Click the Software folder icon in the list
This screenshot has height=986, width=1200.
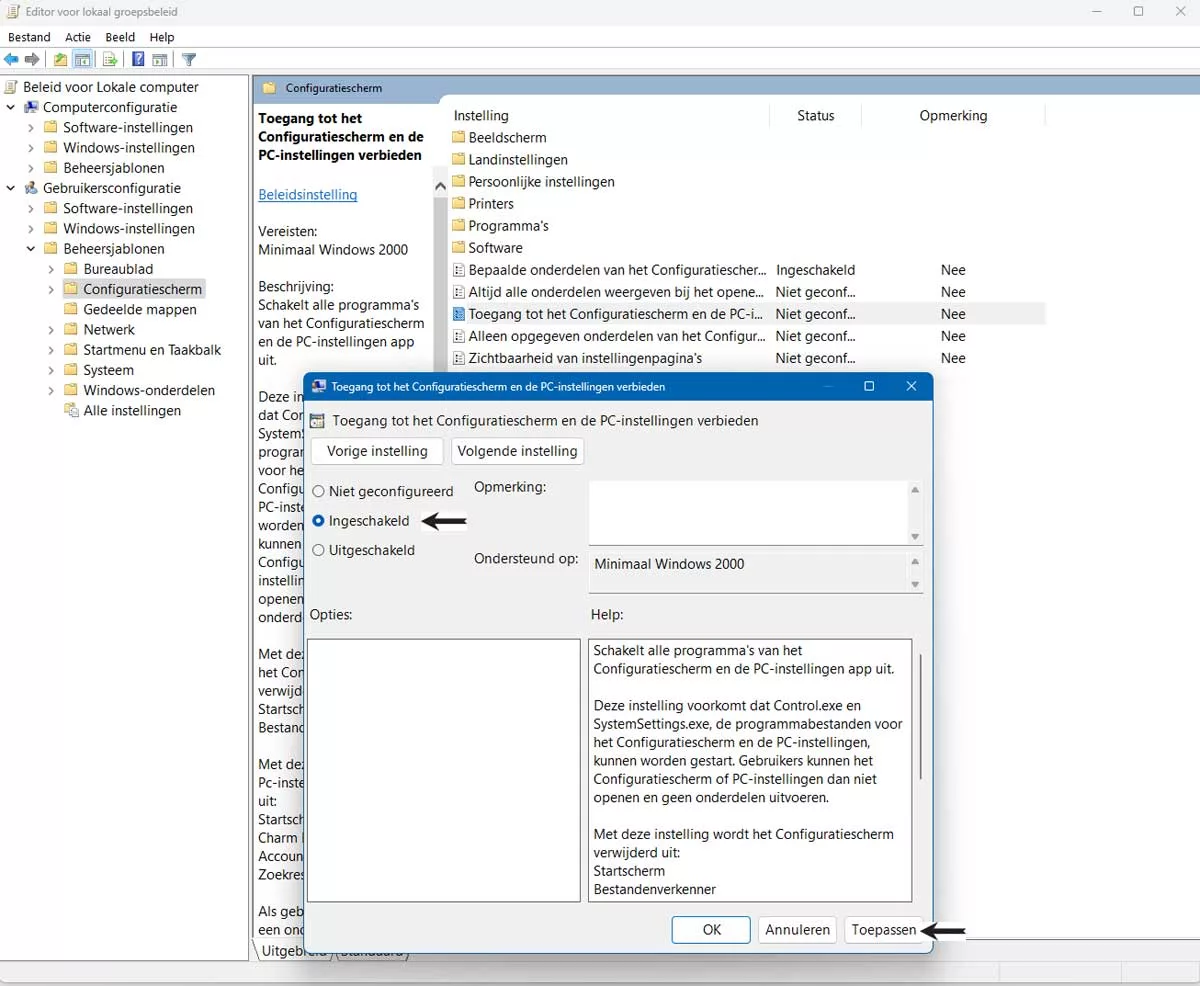tap(459, 247)
